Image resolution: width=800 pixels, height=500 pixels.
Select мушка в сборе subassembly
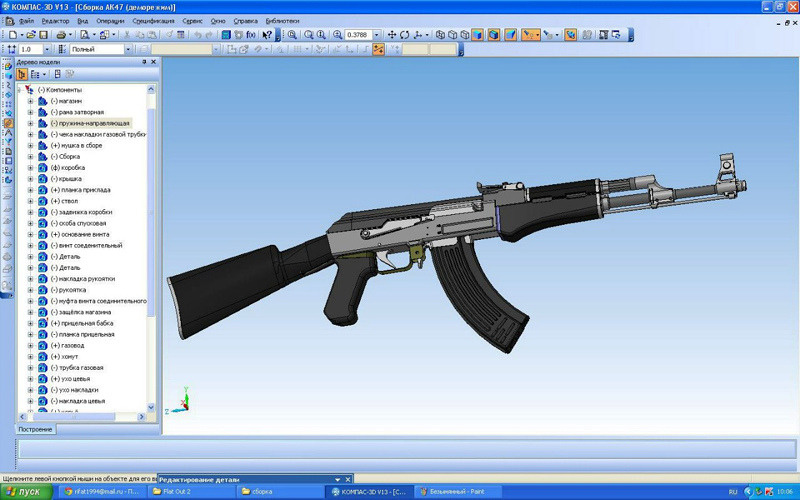tap(77, 145)
